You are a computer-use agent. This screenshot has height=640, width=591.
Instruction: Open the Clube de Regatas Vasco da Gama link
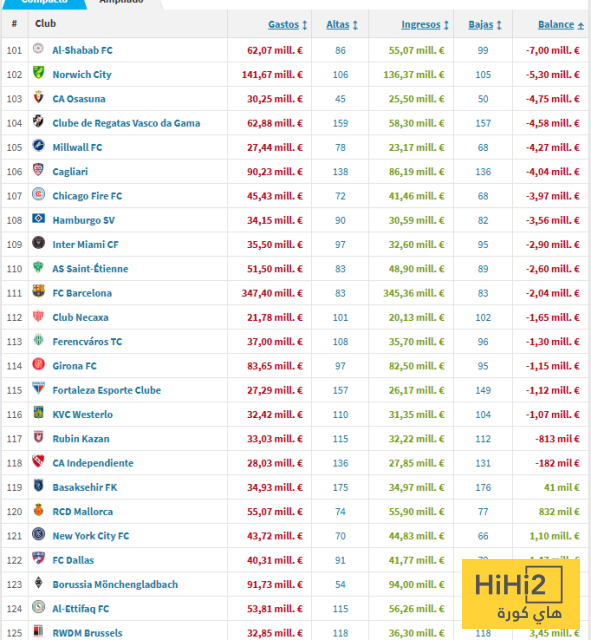(x=126, y=123)
